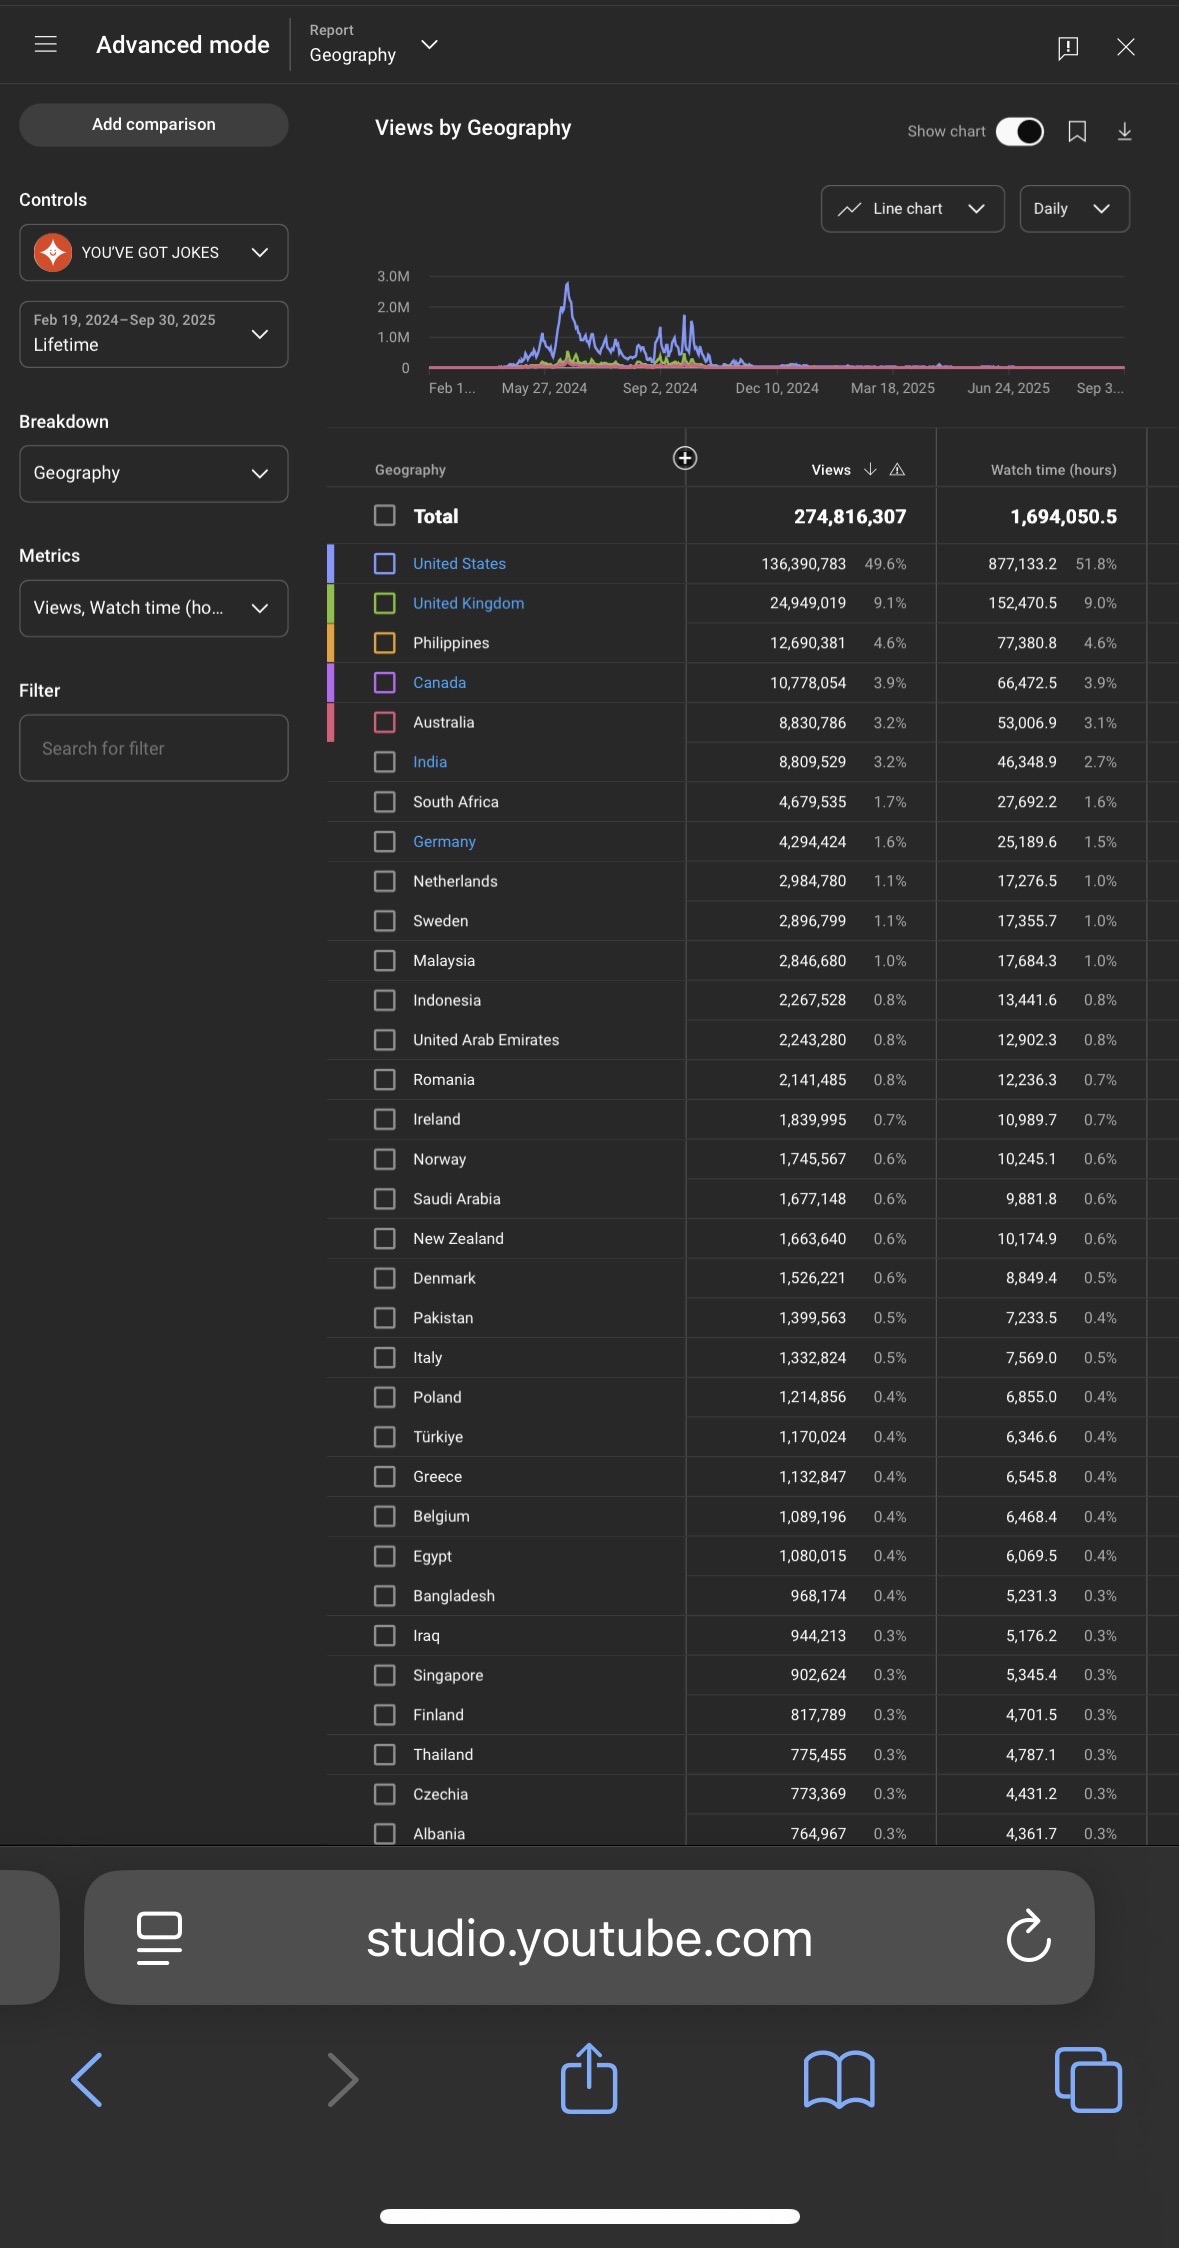Viewport: 1179px width, 2248px height.
Task: Open the Line chart type dropdown
Action: [912, 209]
